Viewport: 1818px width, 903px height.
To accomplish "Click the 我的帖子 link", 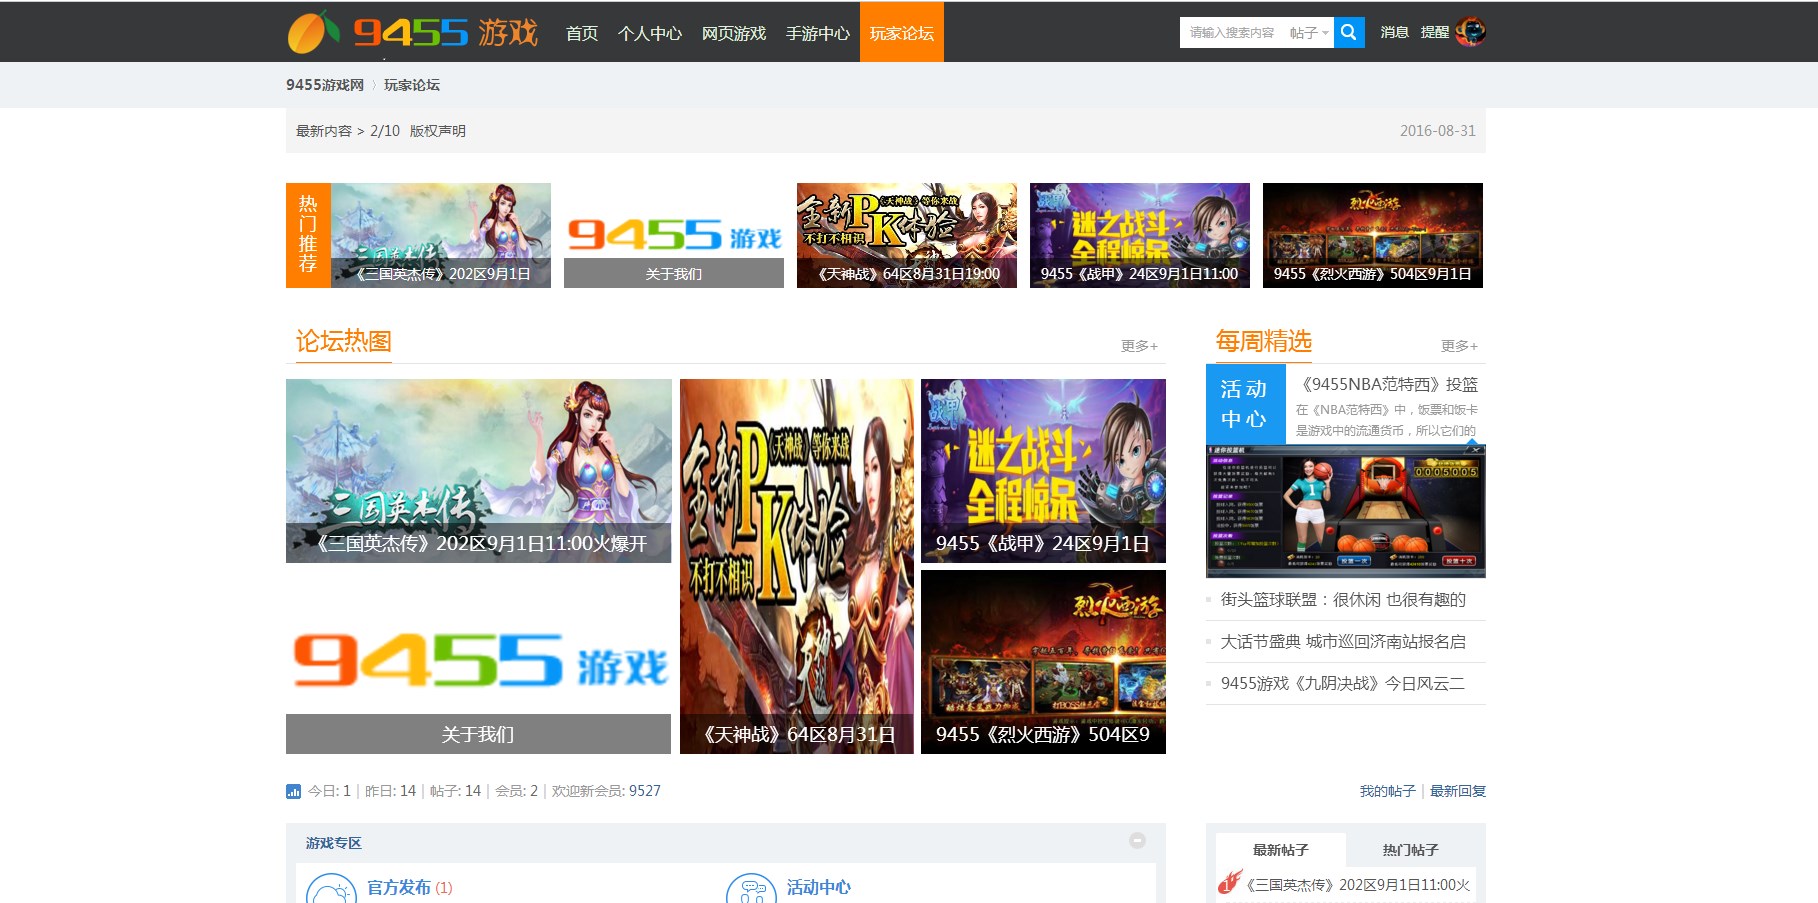I will pos(1387,791).
